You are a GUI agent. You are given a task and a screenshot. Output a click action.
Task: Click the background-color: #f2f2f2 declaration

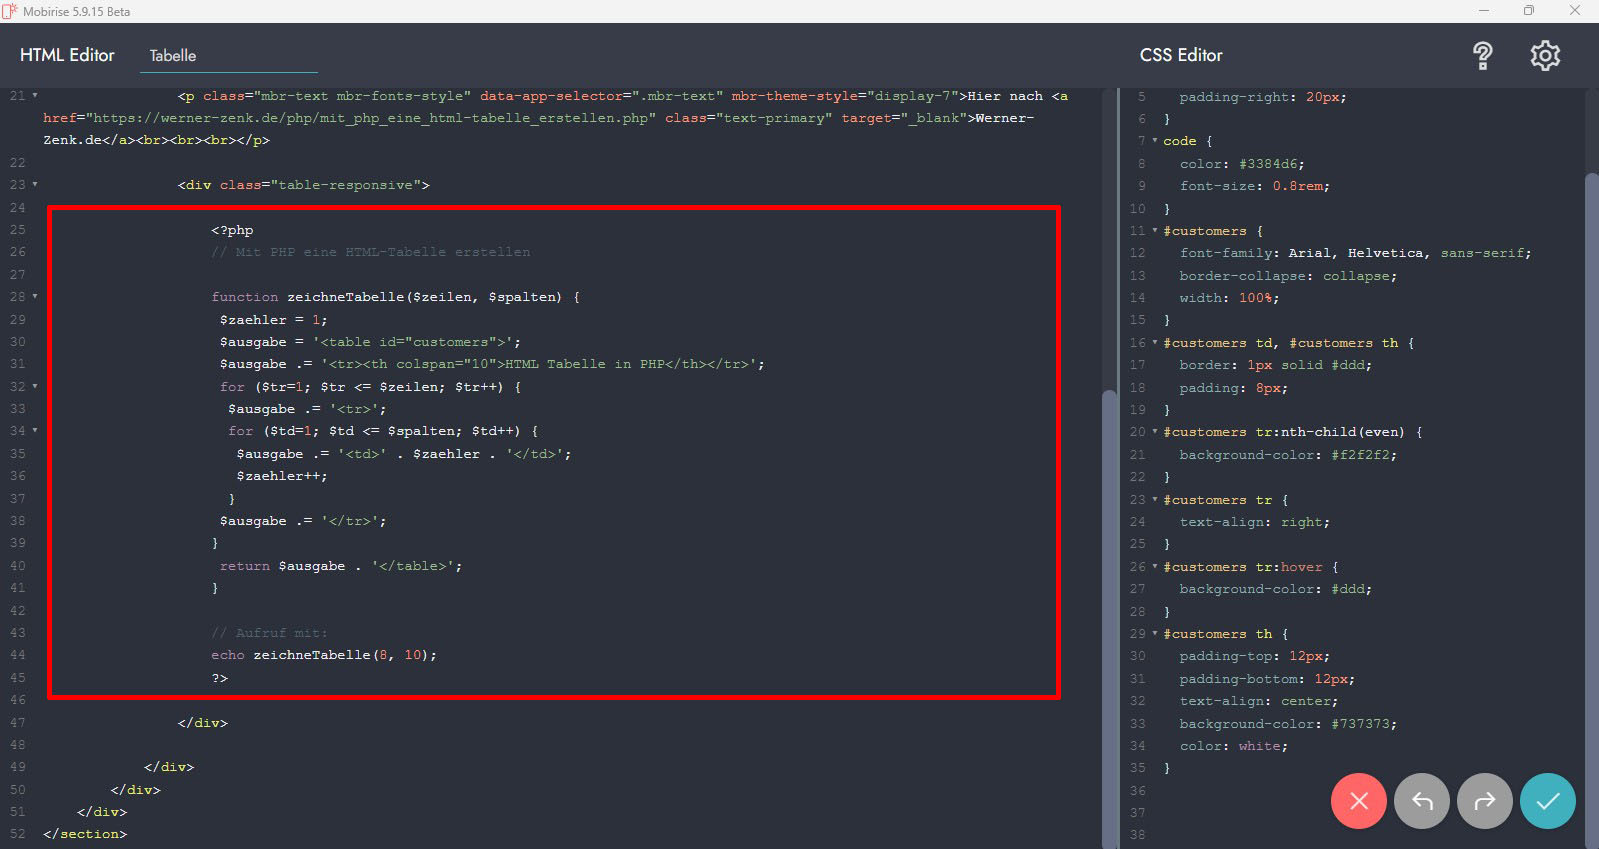(x=1288, y=455)
